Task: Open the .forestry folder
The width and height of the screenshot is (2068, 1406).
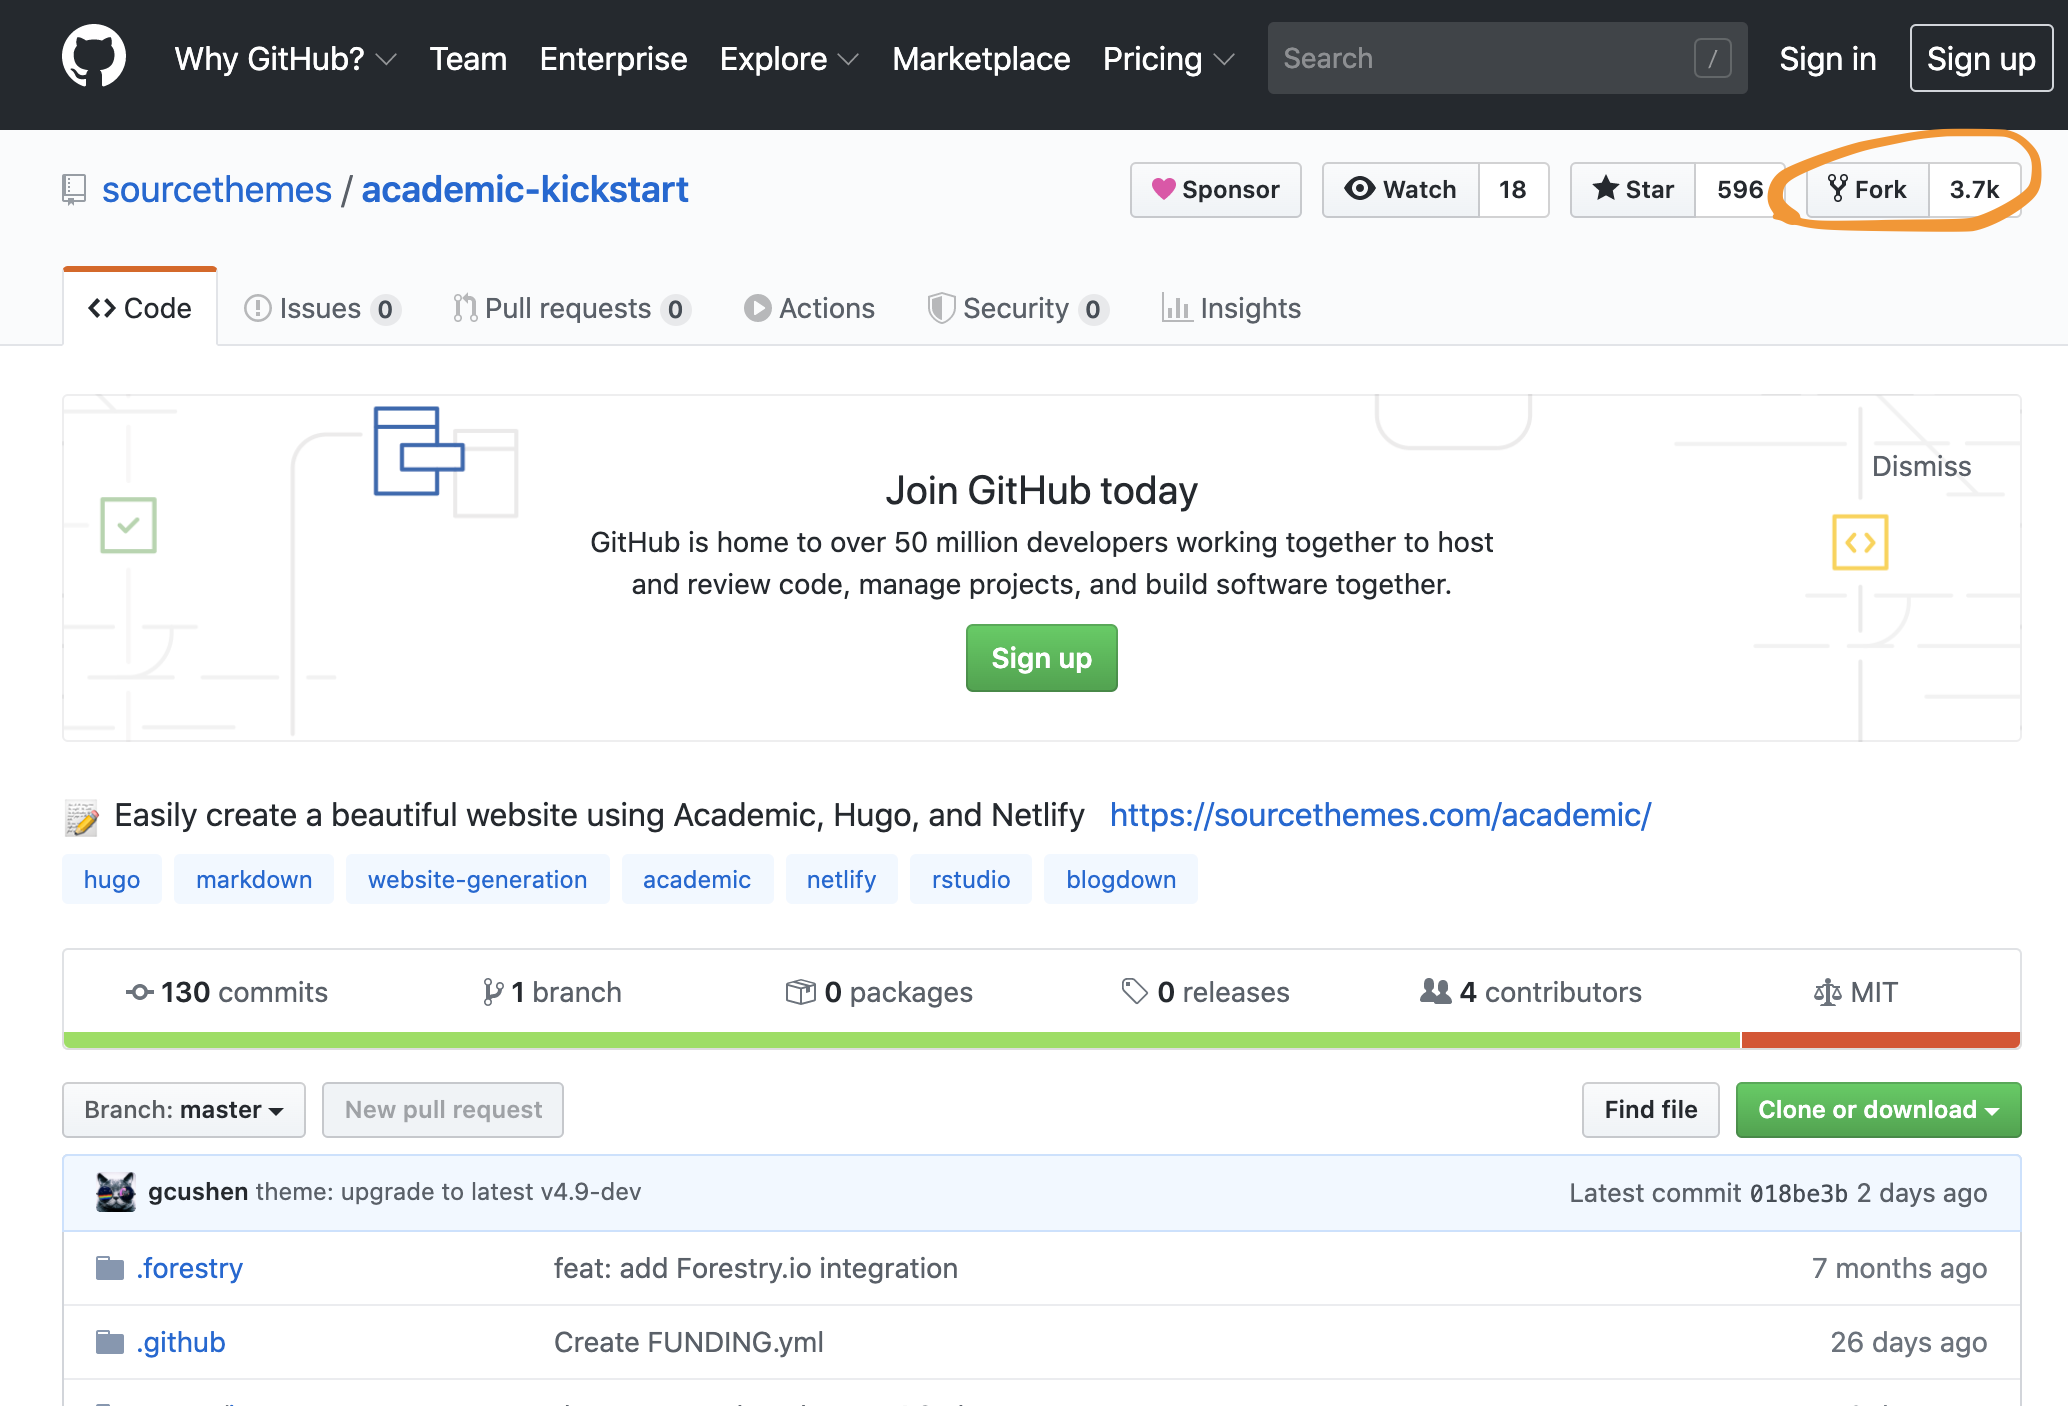Action: 190,1268
